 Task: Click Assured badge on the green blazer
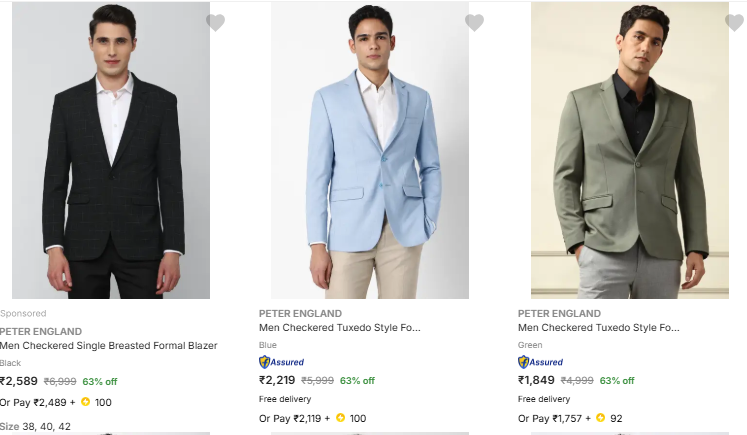pos(540,362)
